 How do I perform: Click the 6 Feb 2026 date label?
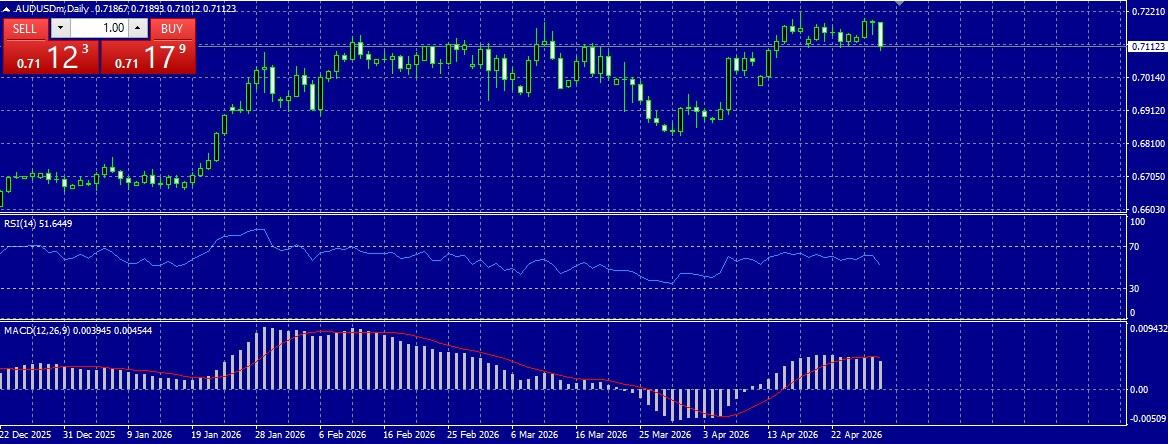point(343,434)
